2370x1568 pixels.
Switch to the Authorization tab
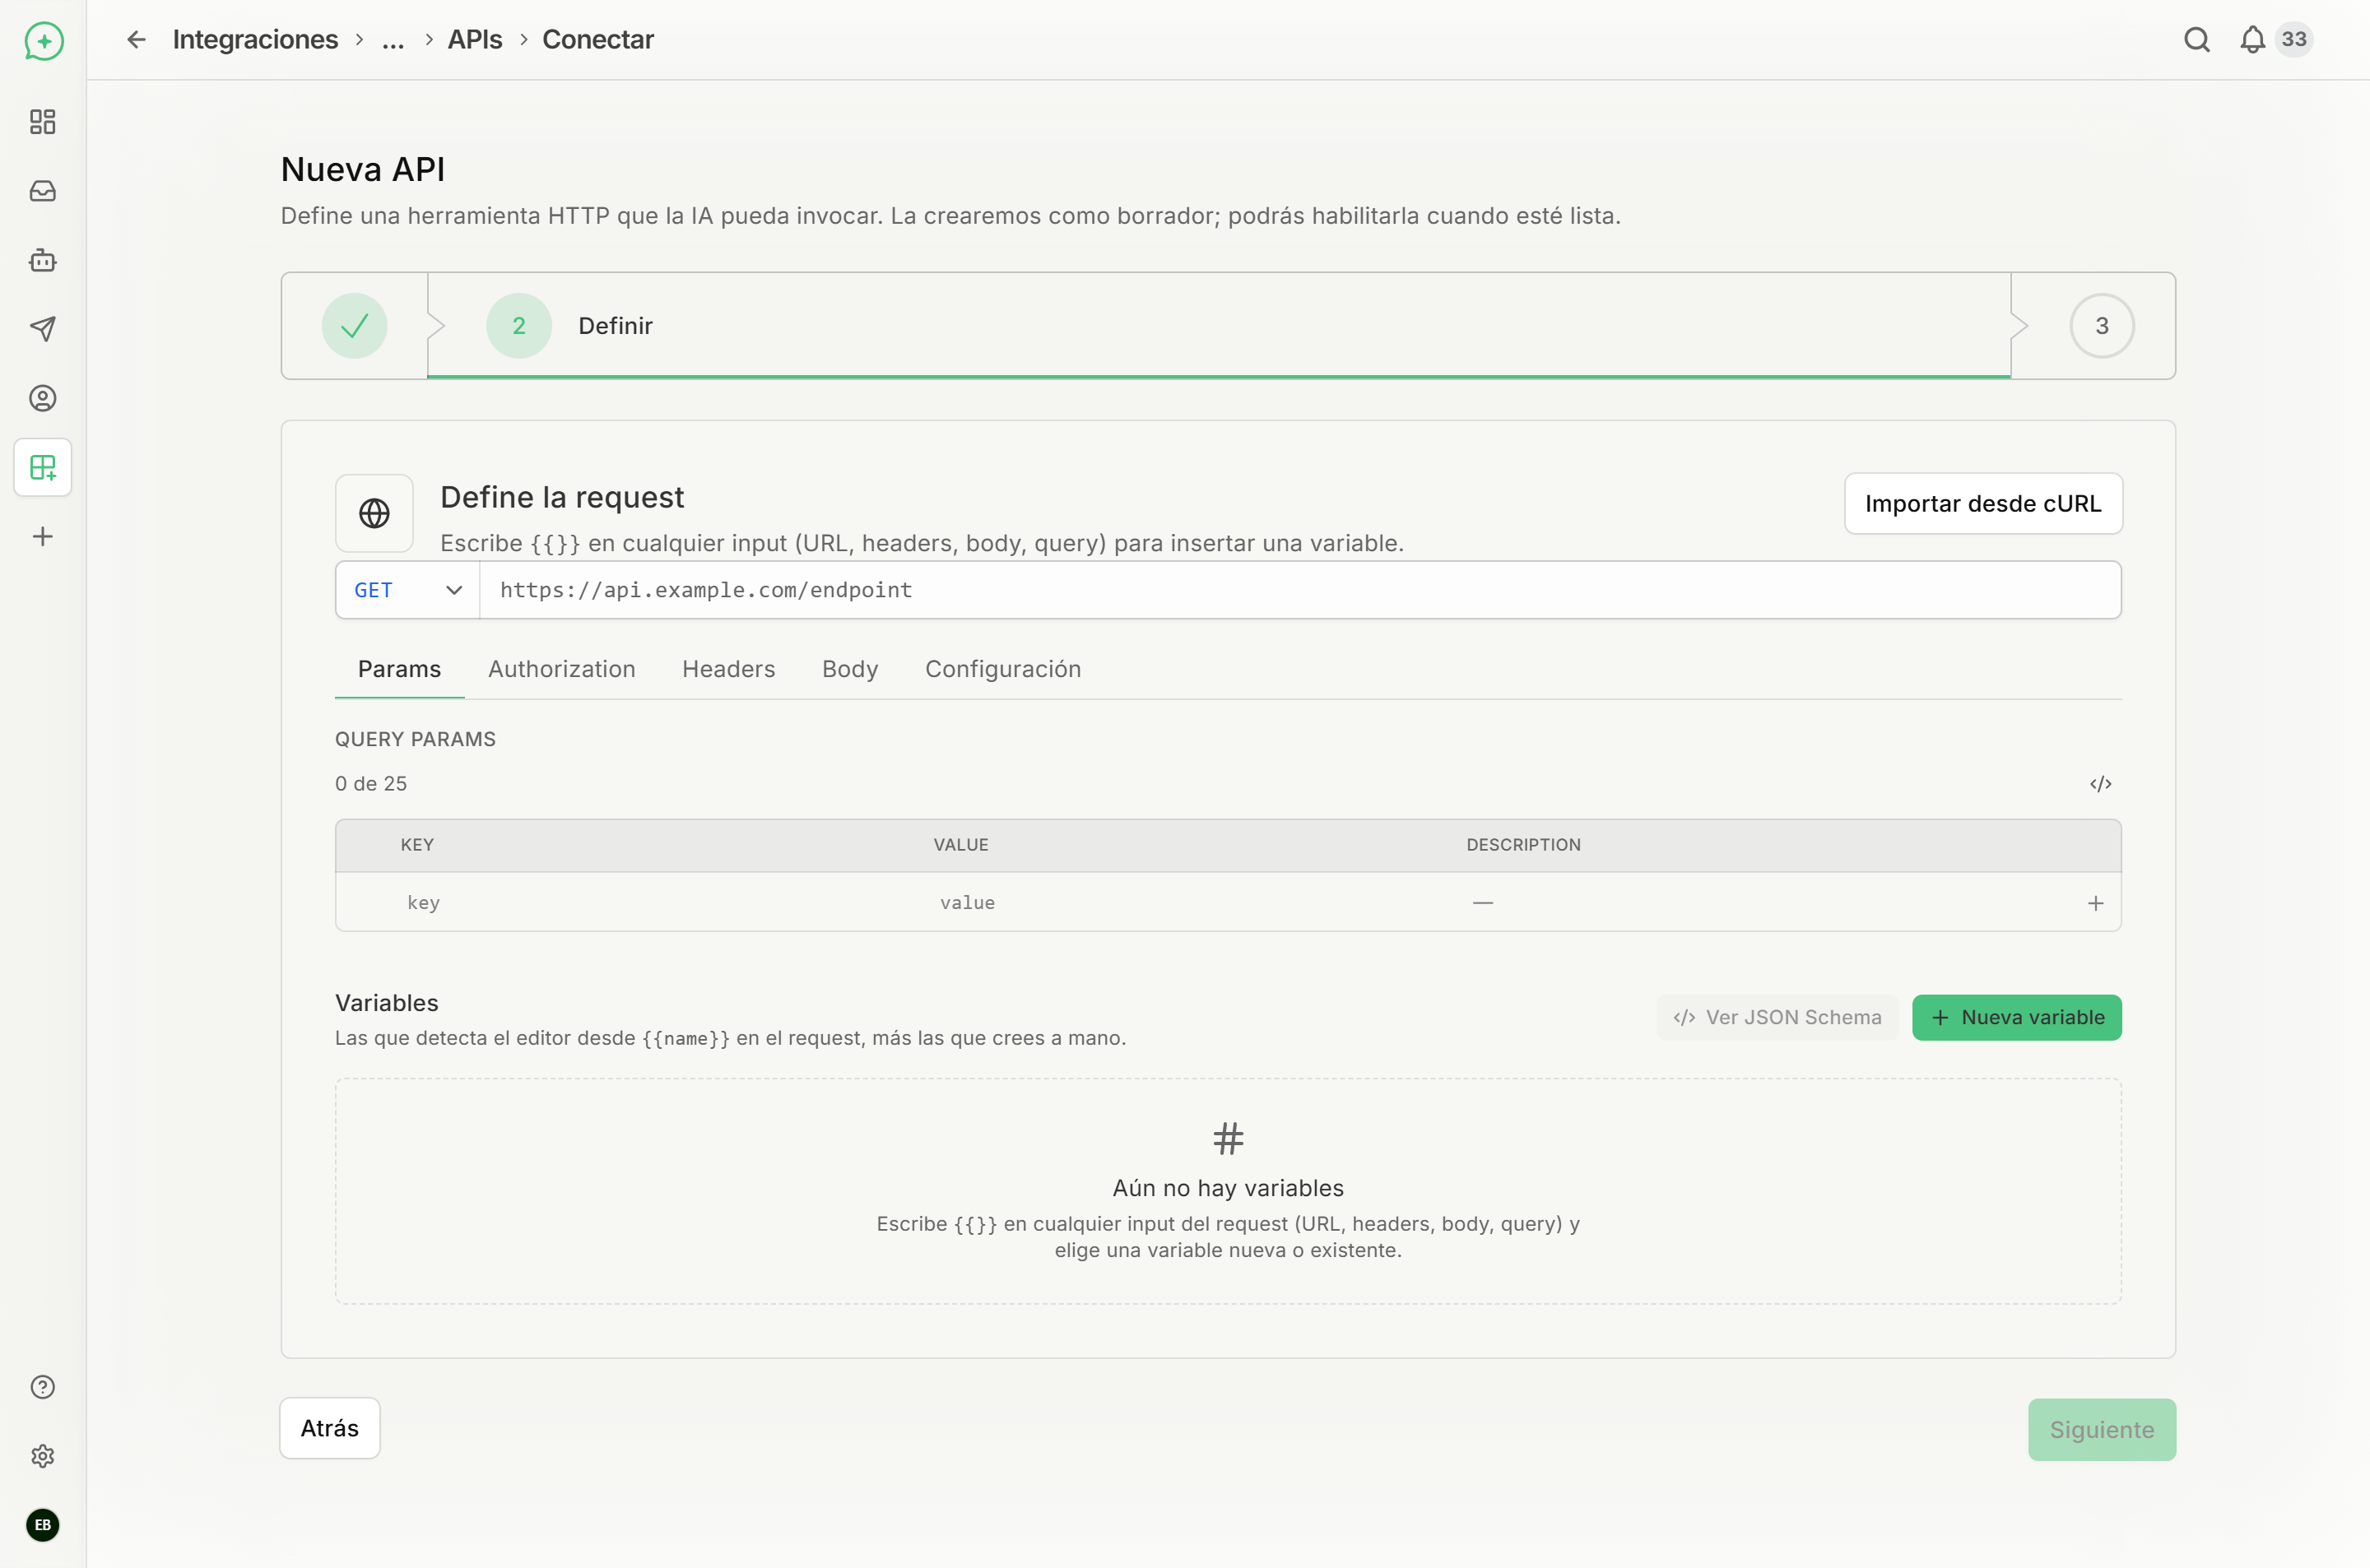(x=561, y=669)
